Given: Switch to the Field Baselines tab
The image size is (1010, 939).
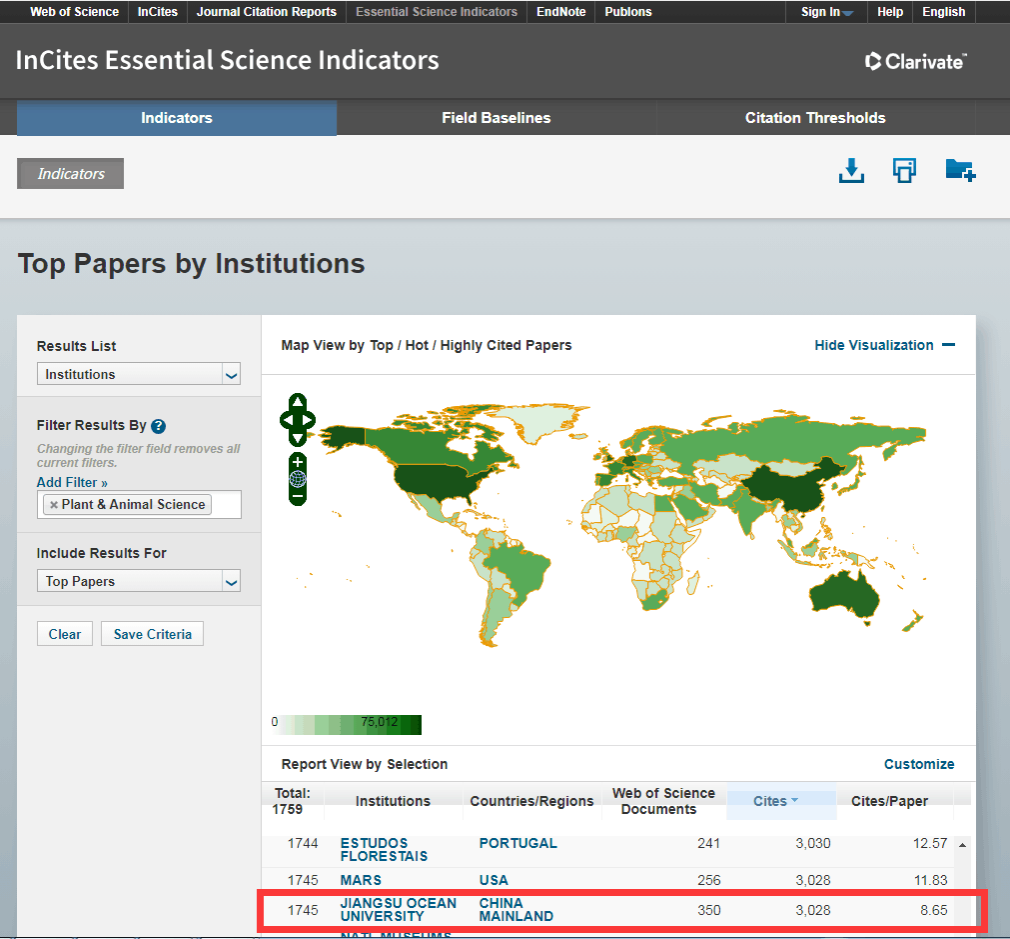Looking at the screenshot, I should pos(496,118).
